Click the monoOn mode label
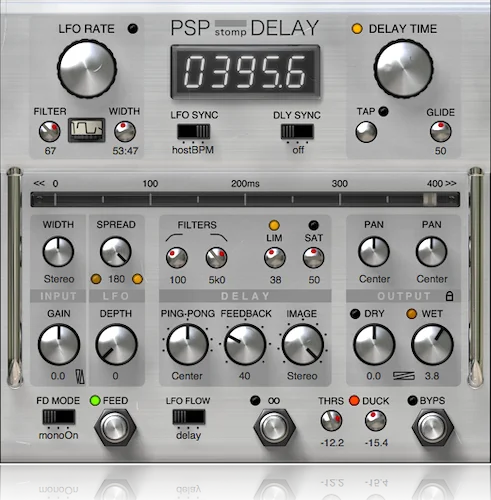491x500 pixels. [x=59, y=435]
